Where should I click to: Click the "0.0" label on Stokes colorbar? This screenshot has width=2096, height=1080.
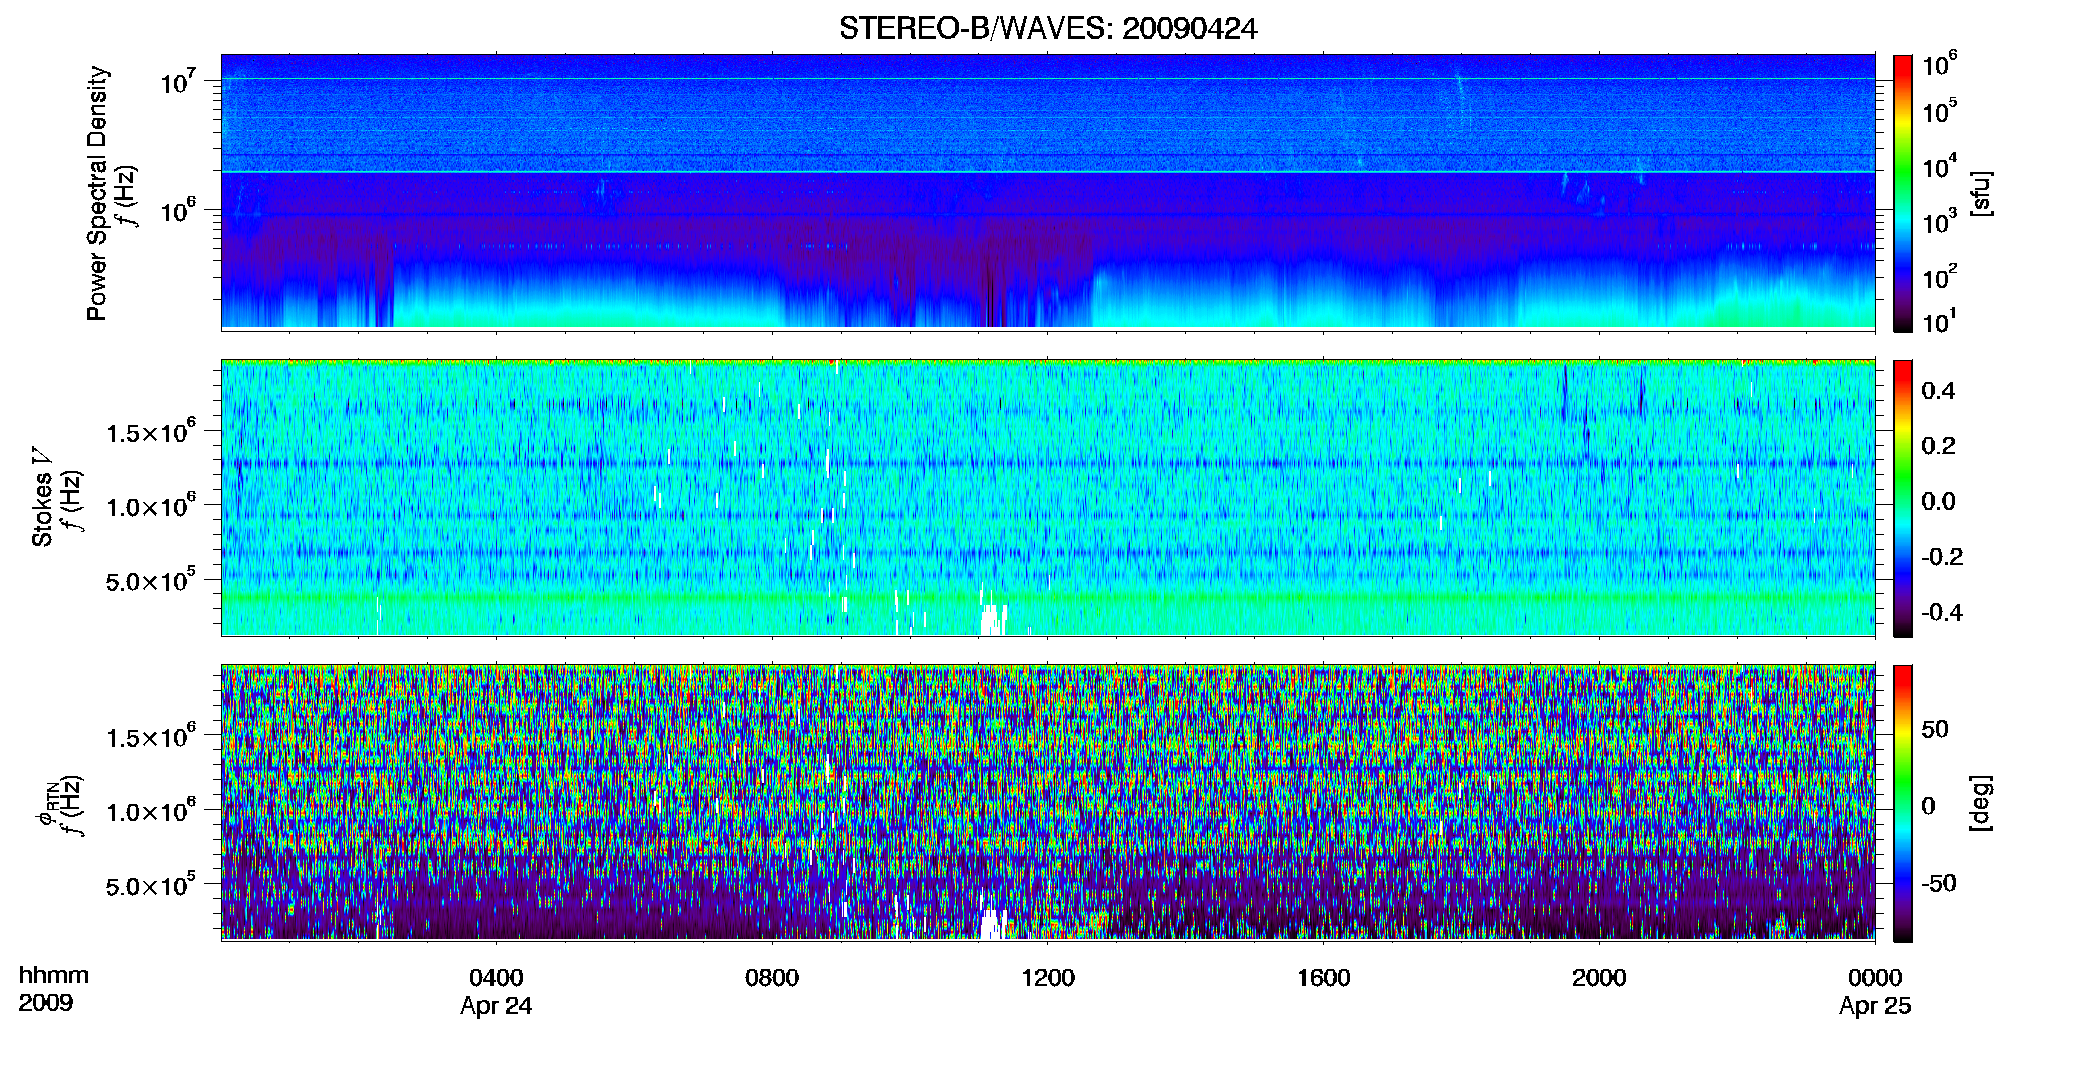pyautogui.click(x=1938, y=502)
